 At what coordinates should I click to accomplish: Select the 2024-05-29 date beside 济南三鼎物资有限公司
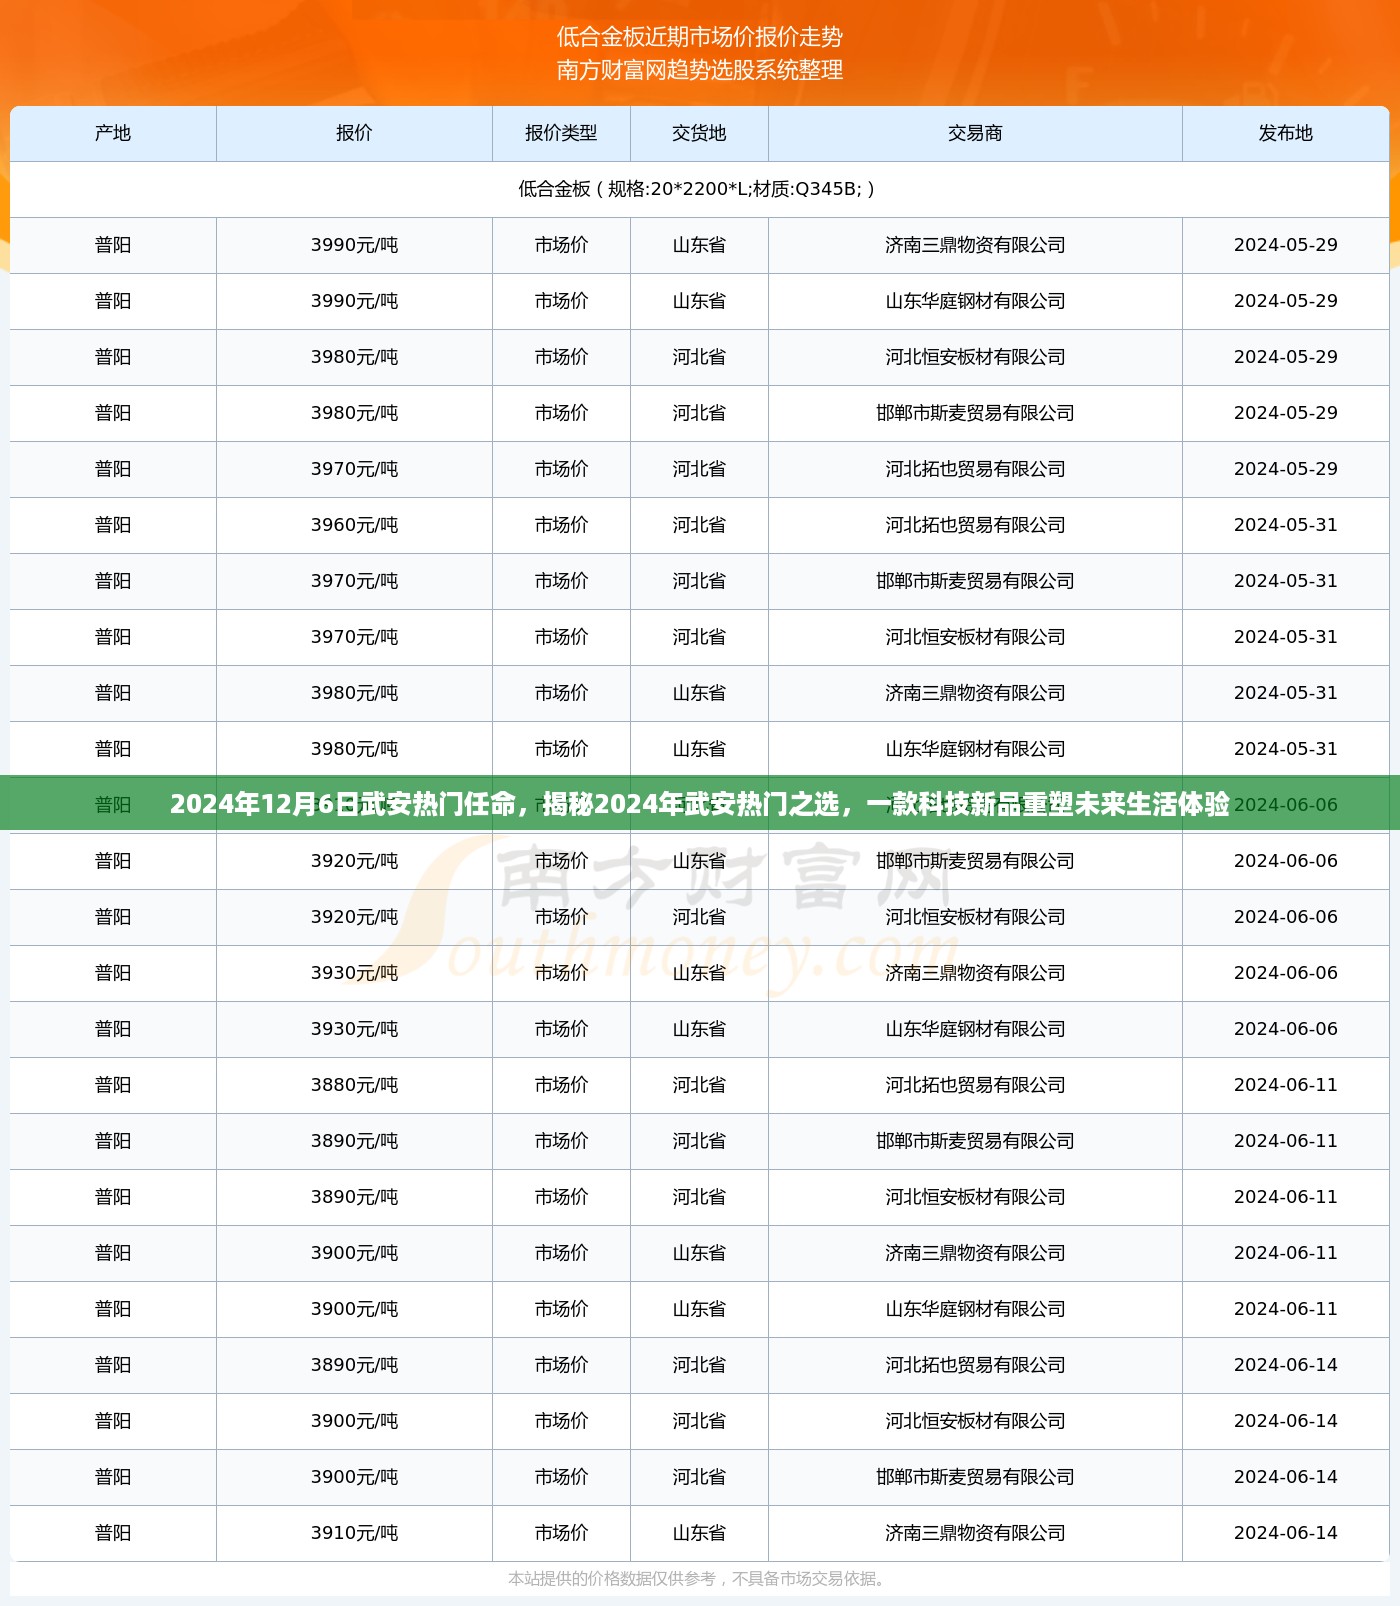(1286, 245)
